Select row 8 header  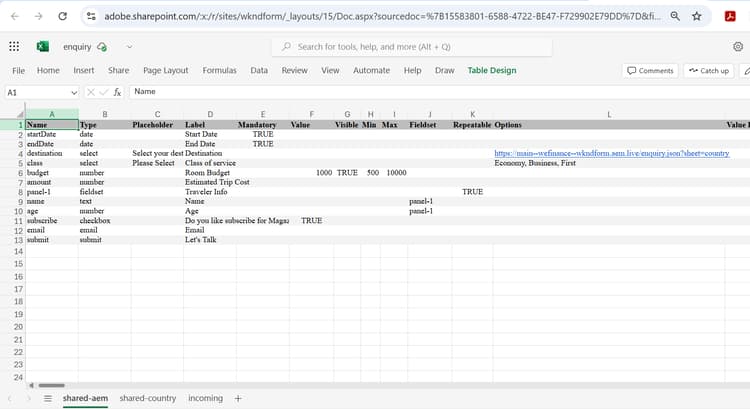tap(12, 192)
